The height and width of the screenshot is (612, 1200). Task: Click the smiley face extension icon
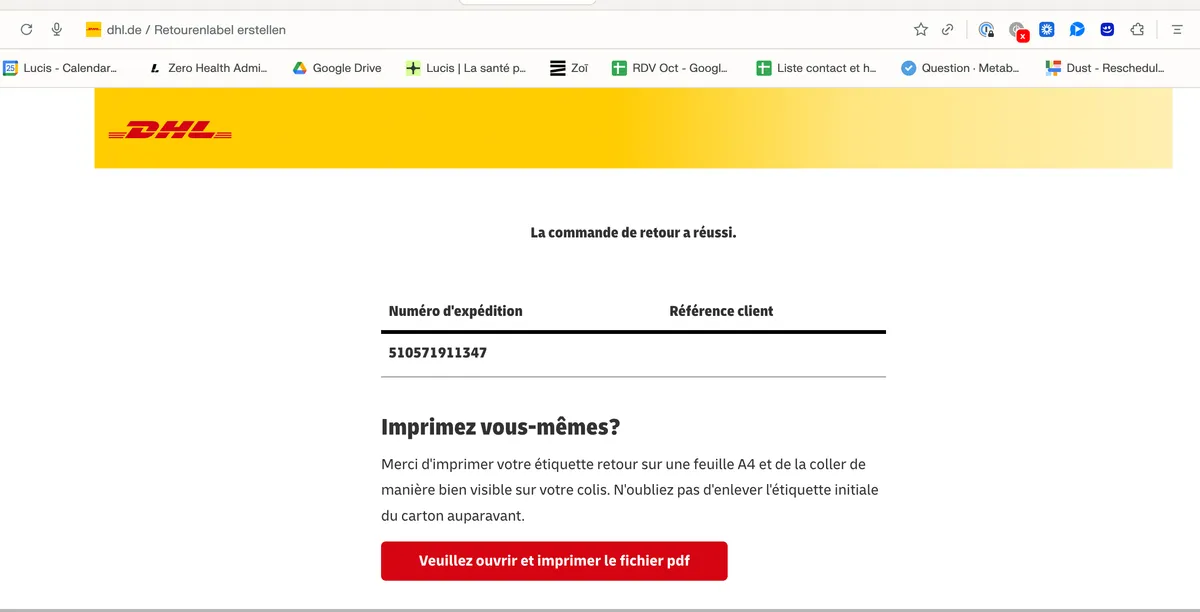pos(1106,29)
